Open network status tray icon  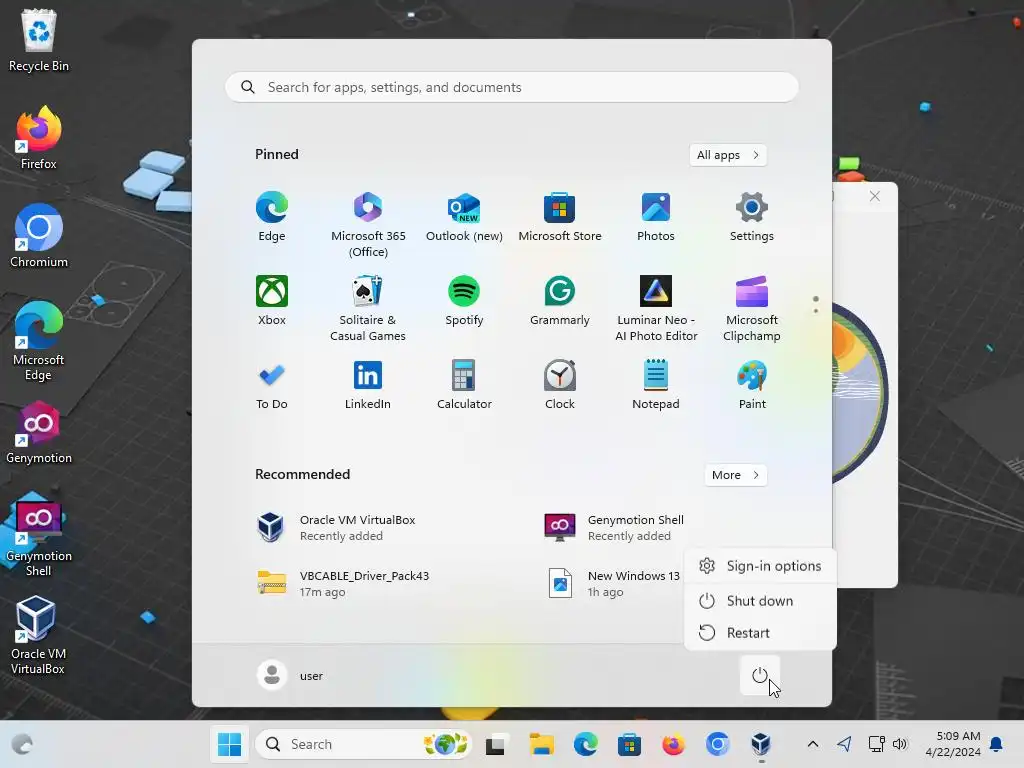pyautogui.click(x=876, y=744)
